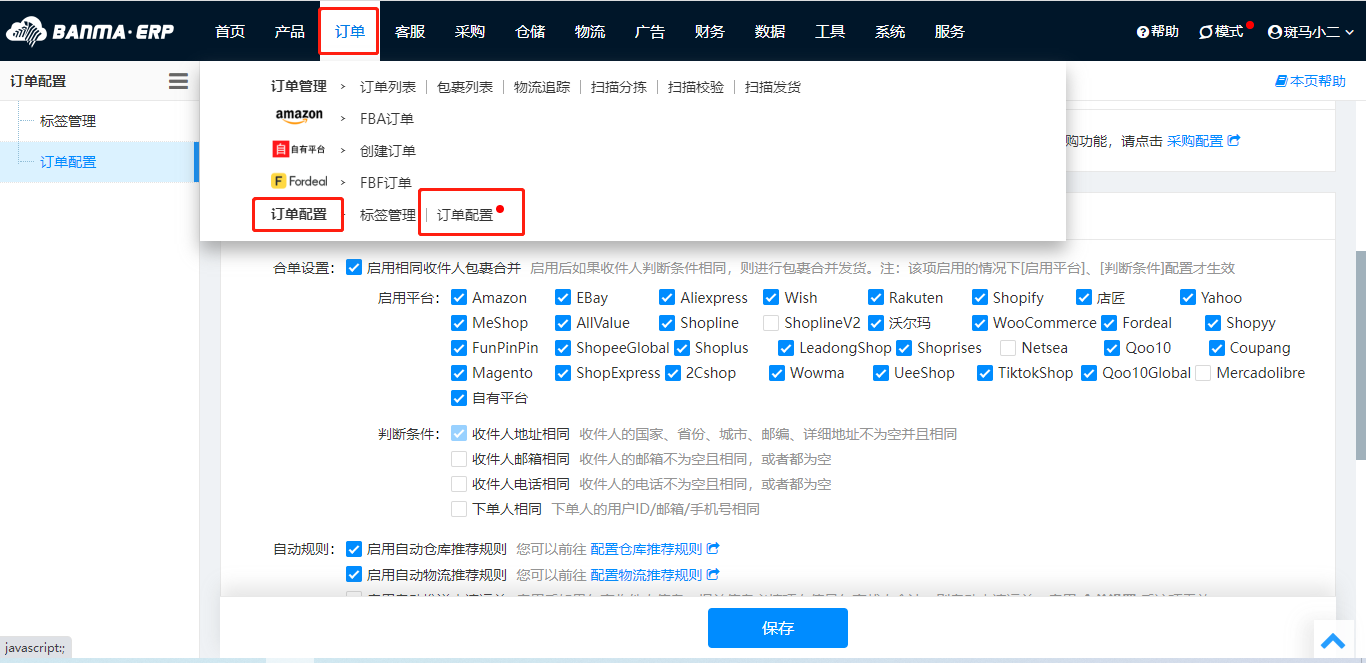The width and height of the screenshot is (1366, 663).
Task: Open the 财务 top menu
Action: [710, 31]
